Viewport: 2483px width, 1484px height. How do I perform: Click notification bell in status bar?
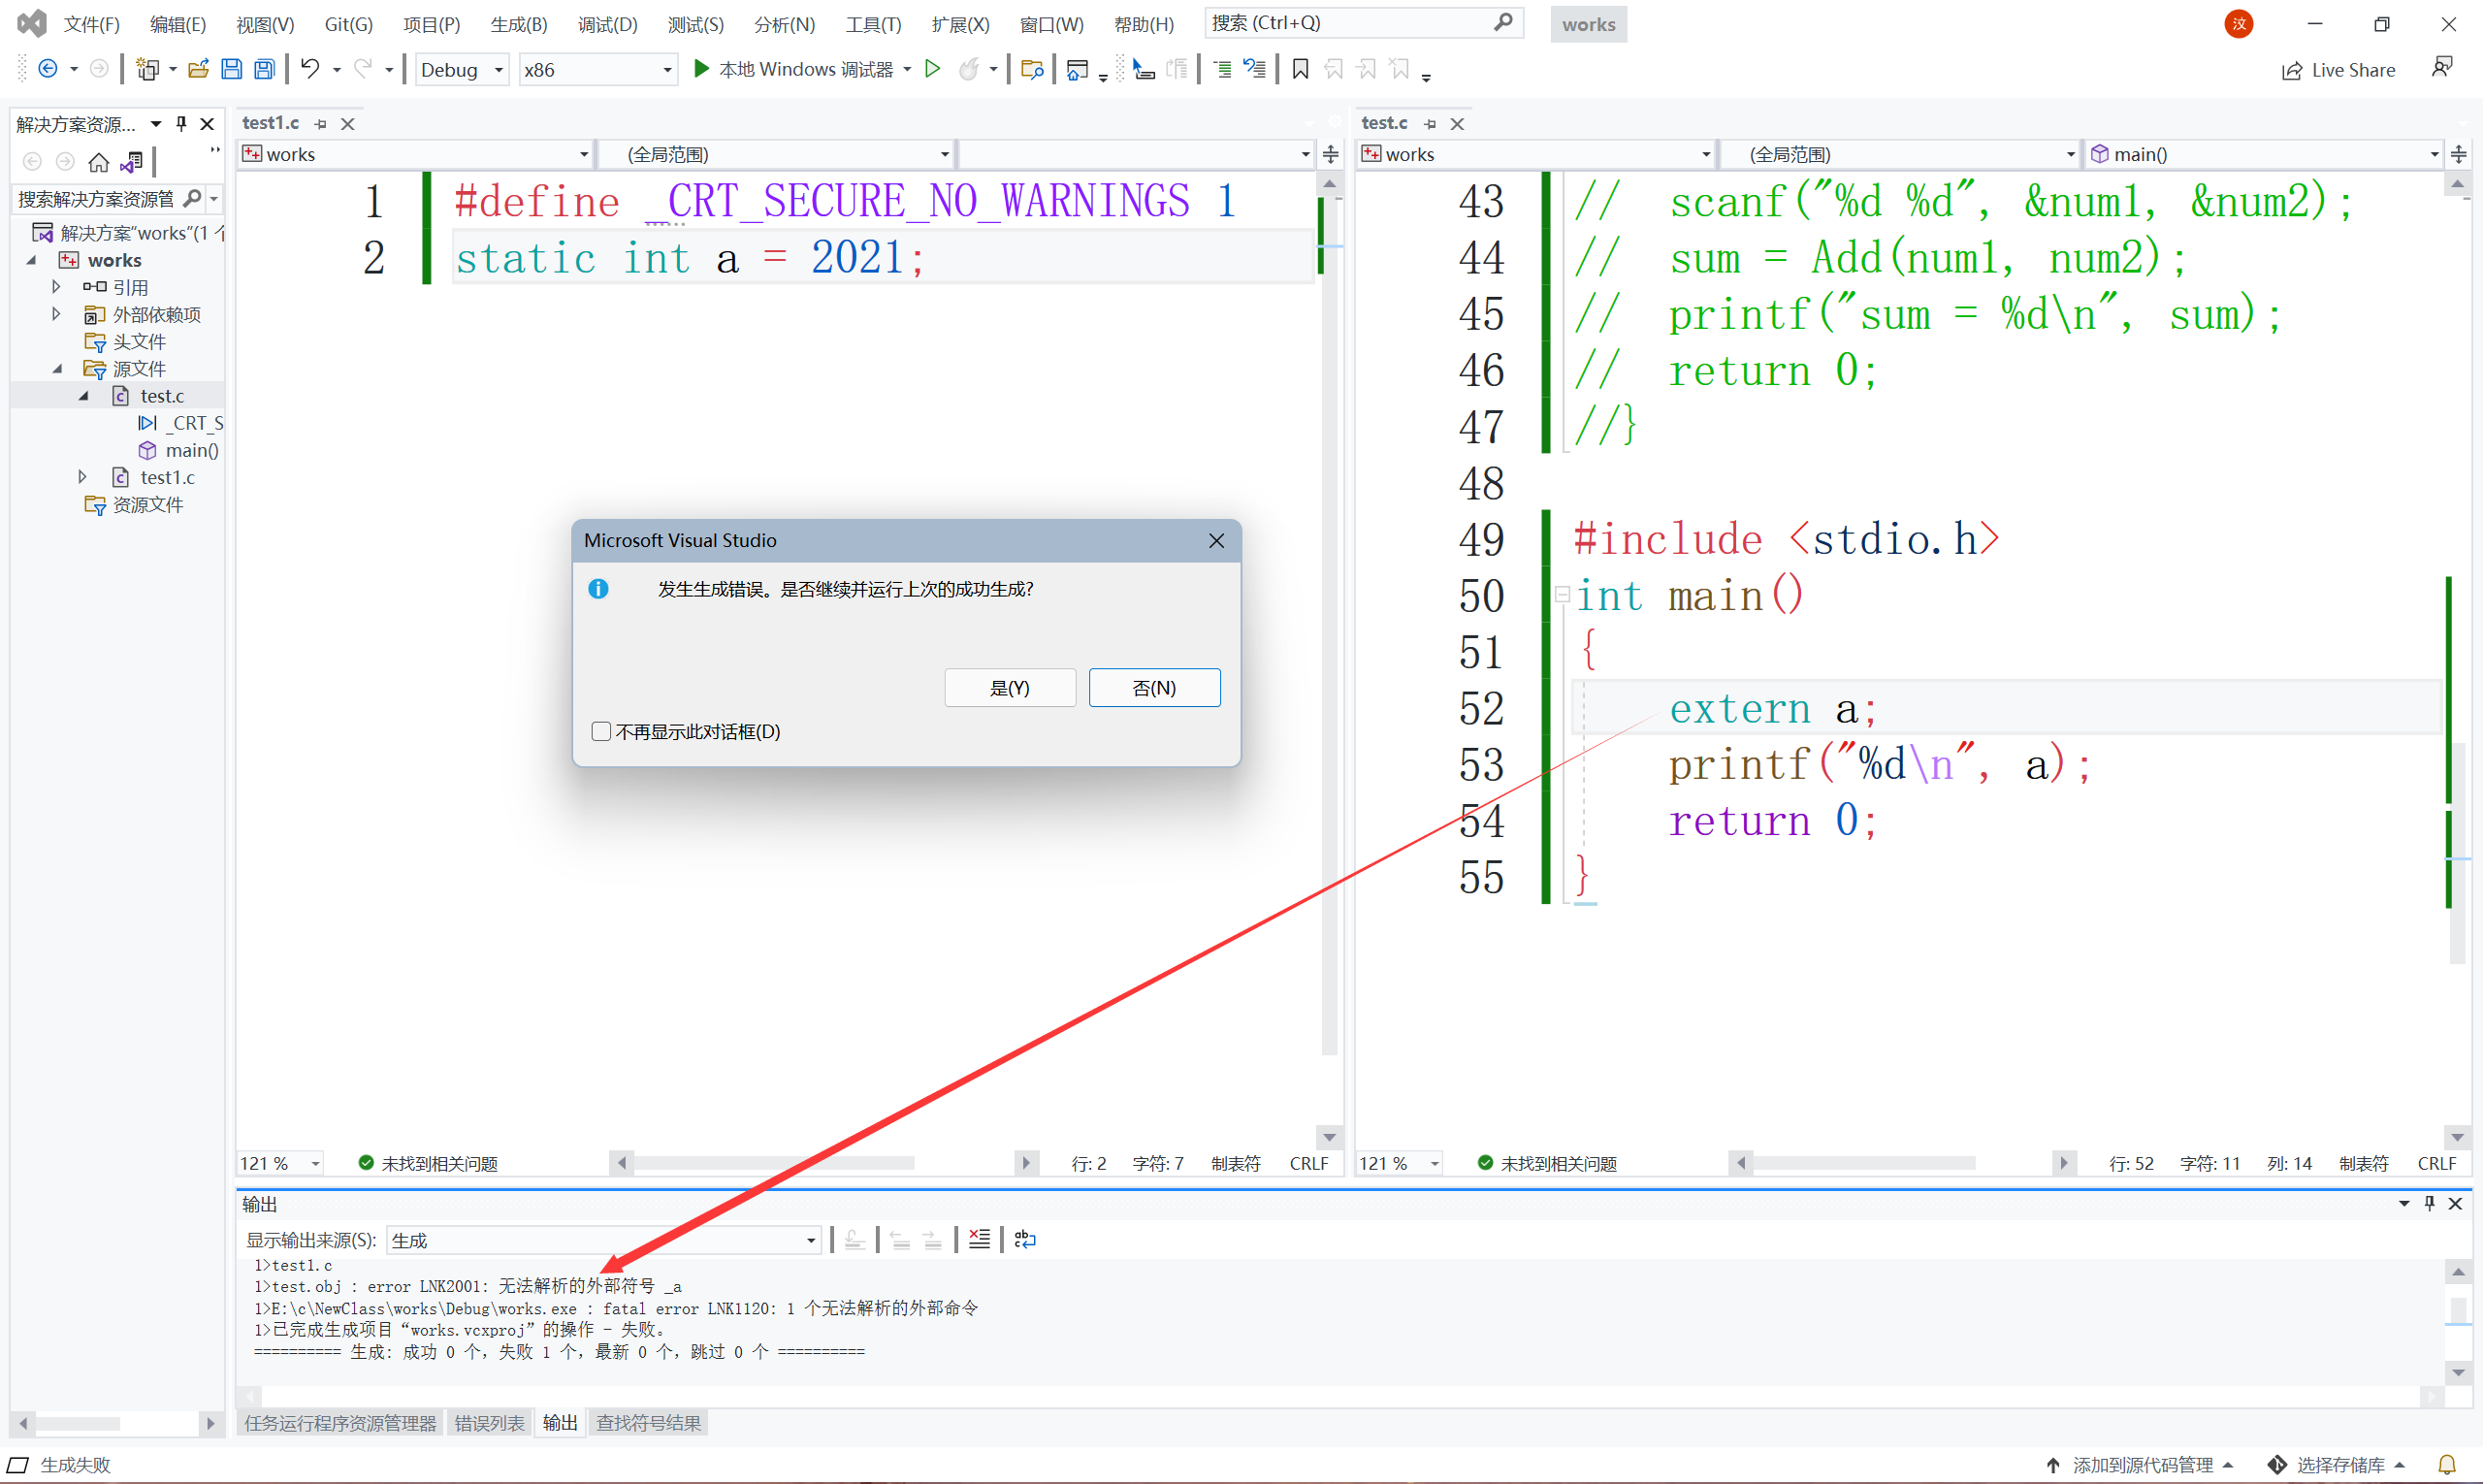(x=2446, y=1465)
